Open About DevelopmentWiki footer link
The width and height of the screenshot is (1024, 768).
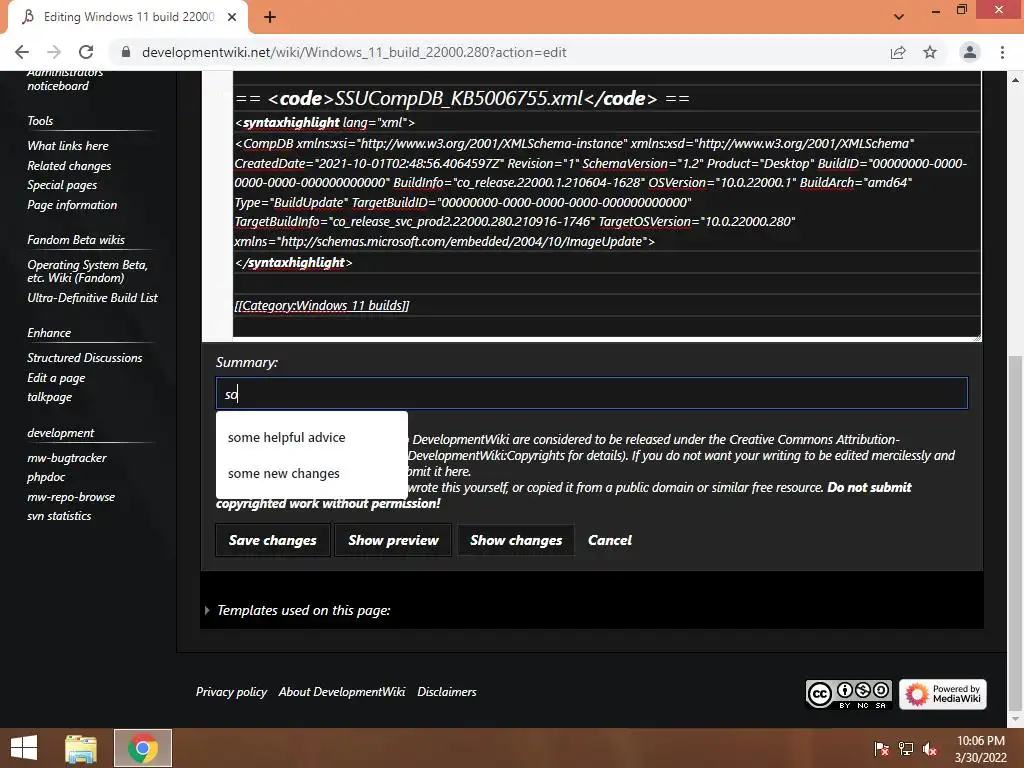coord(342,692)
